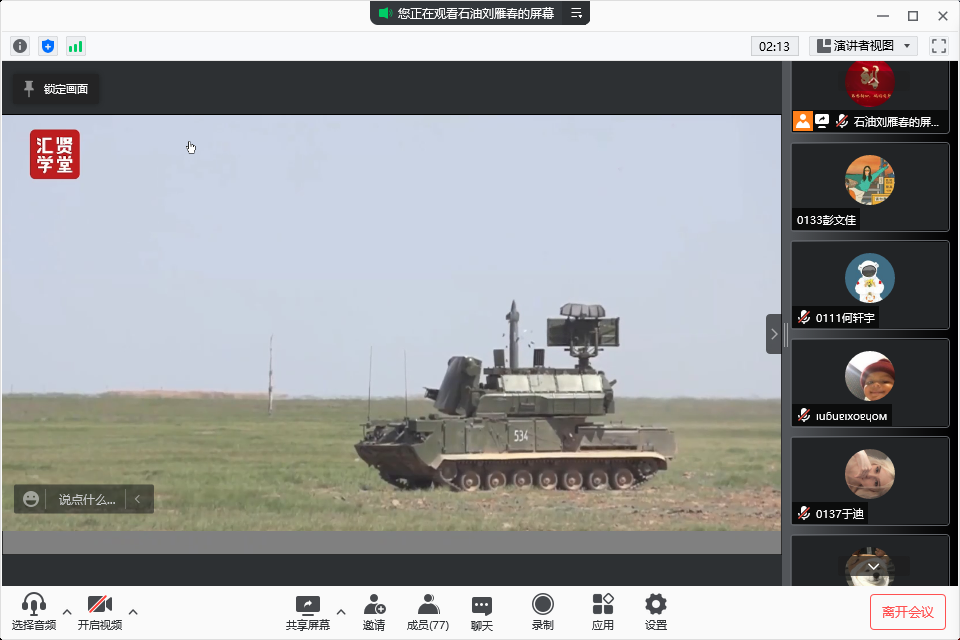The height and width of the screenshot is (640, 960).
Task: Click the blue security shield icon
Action: pos(48,46)
